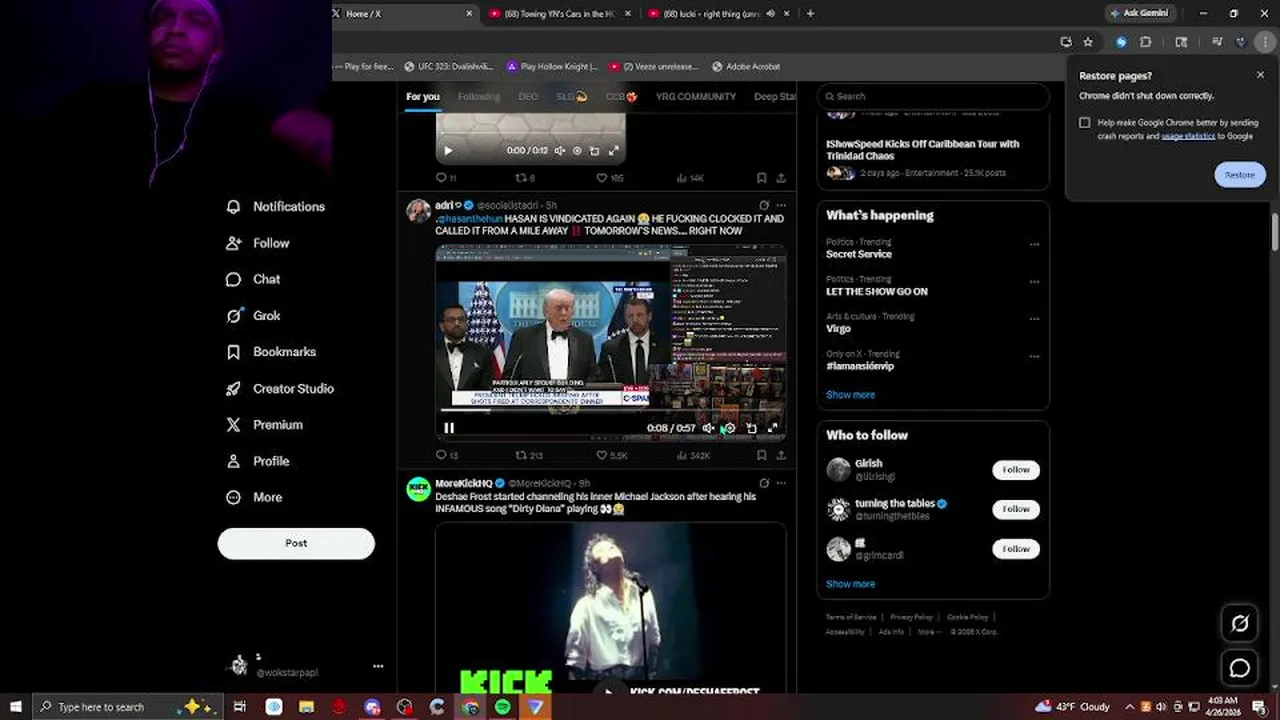The height and width of the screenshot is (720, 1280).
Task: Open Adobe Acrobat bookmark
Action: coord(746,67)
